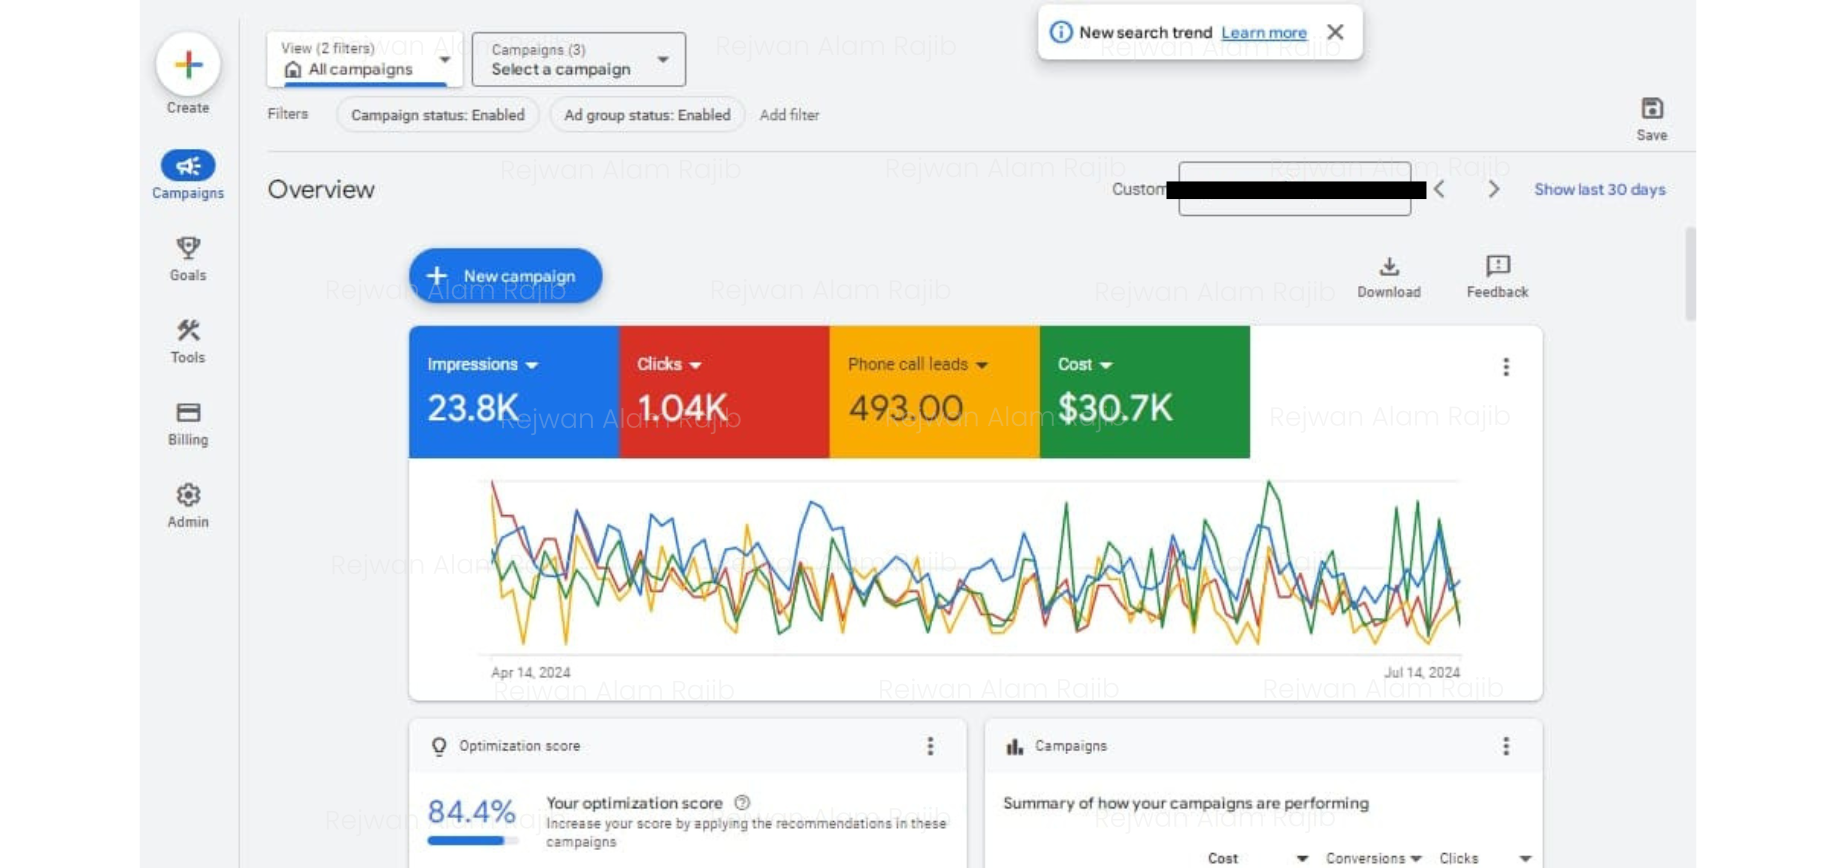Remove Campaign status Enabled filter chip
This screenshot has width=1836, height=868.
(x=437, y=115)
